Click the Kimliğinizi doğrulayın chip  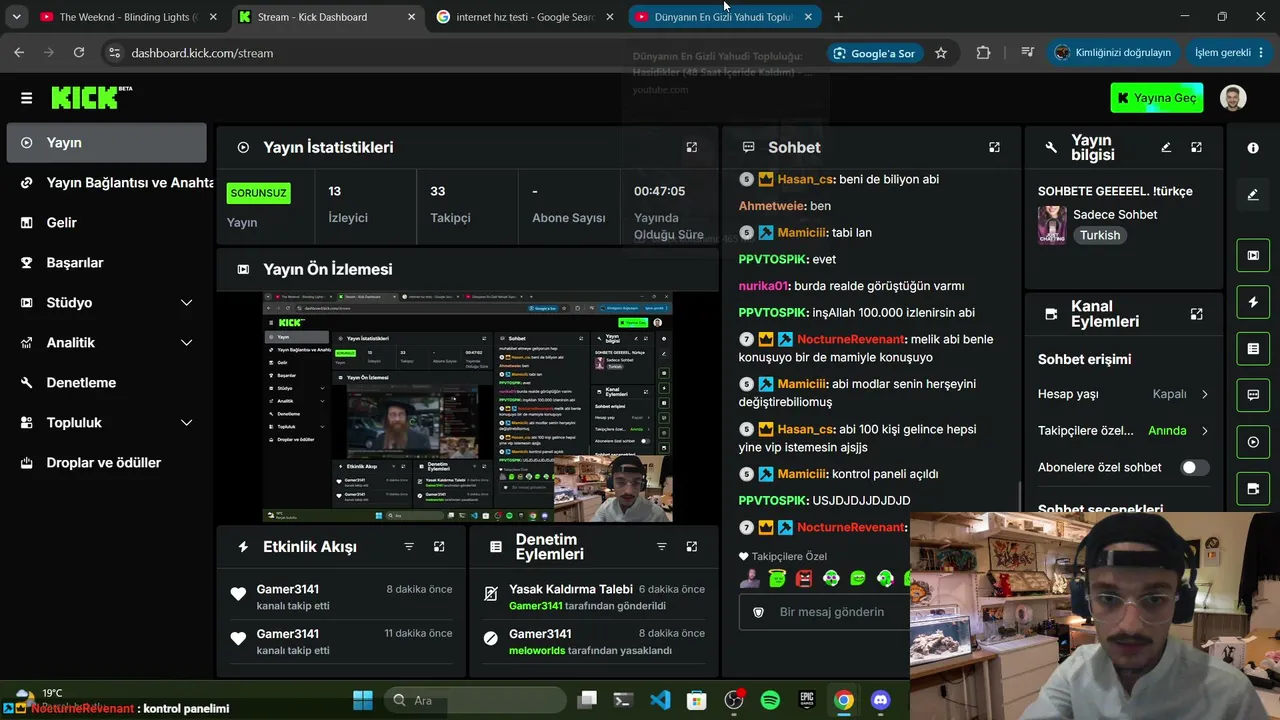point(1112,53)
